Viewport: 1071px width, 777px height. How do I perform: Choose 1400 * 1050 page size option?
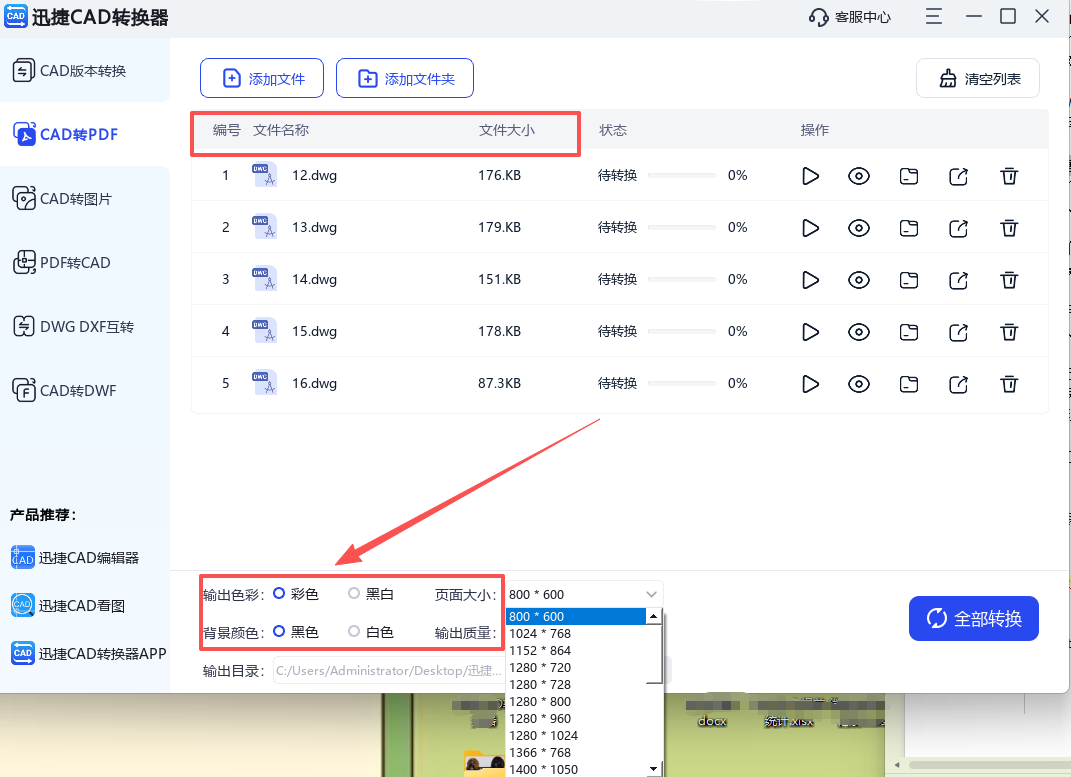coord(576,769)
